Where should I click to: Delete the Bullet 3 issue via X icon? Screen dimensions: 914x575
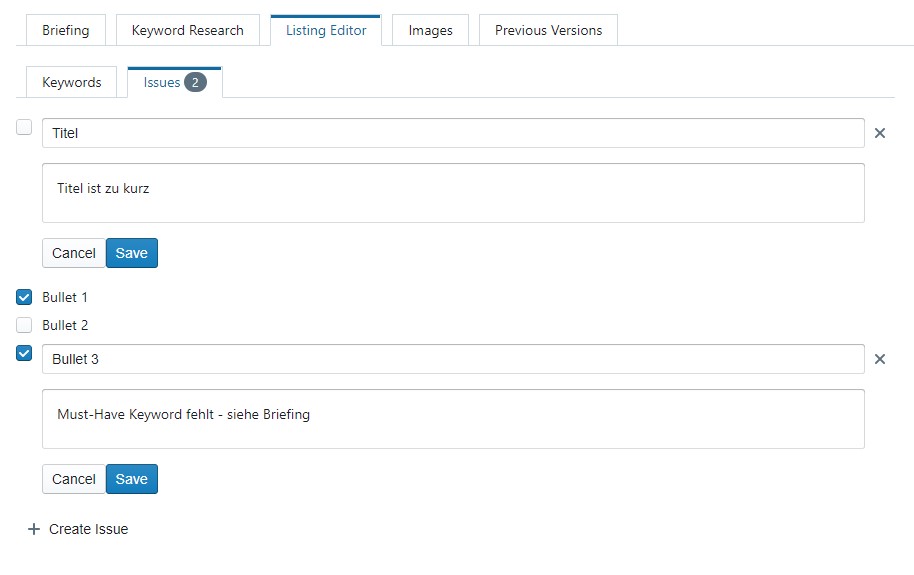pos(880,359)
